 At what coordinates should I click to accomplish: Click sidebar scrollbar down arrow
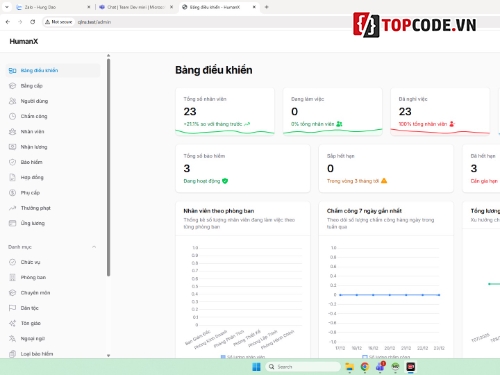coord(108,355)
